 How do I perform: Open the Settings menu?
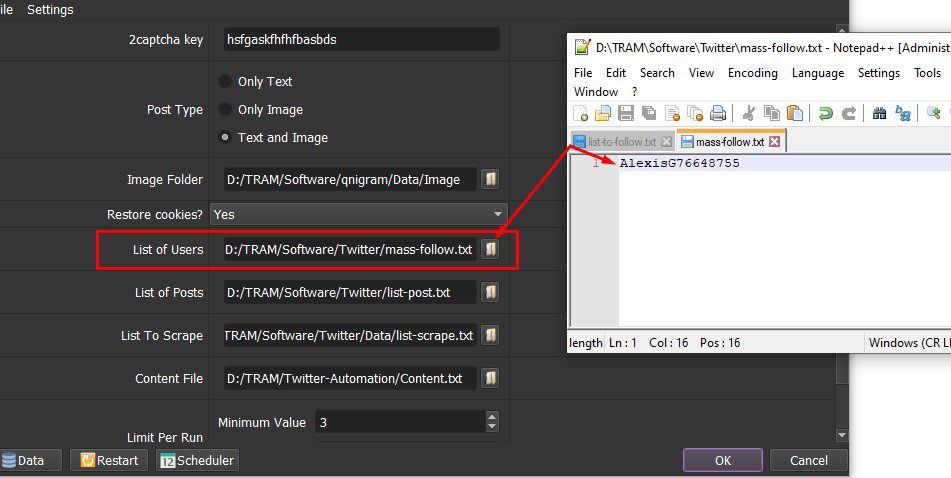click(x=50, y=10)
